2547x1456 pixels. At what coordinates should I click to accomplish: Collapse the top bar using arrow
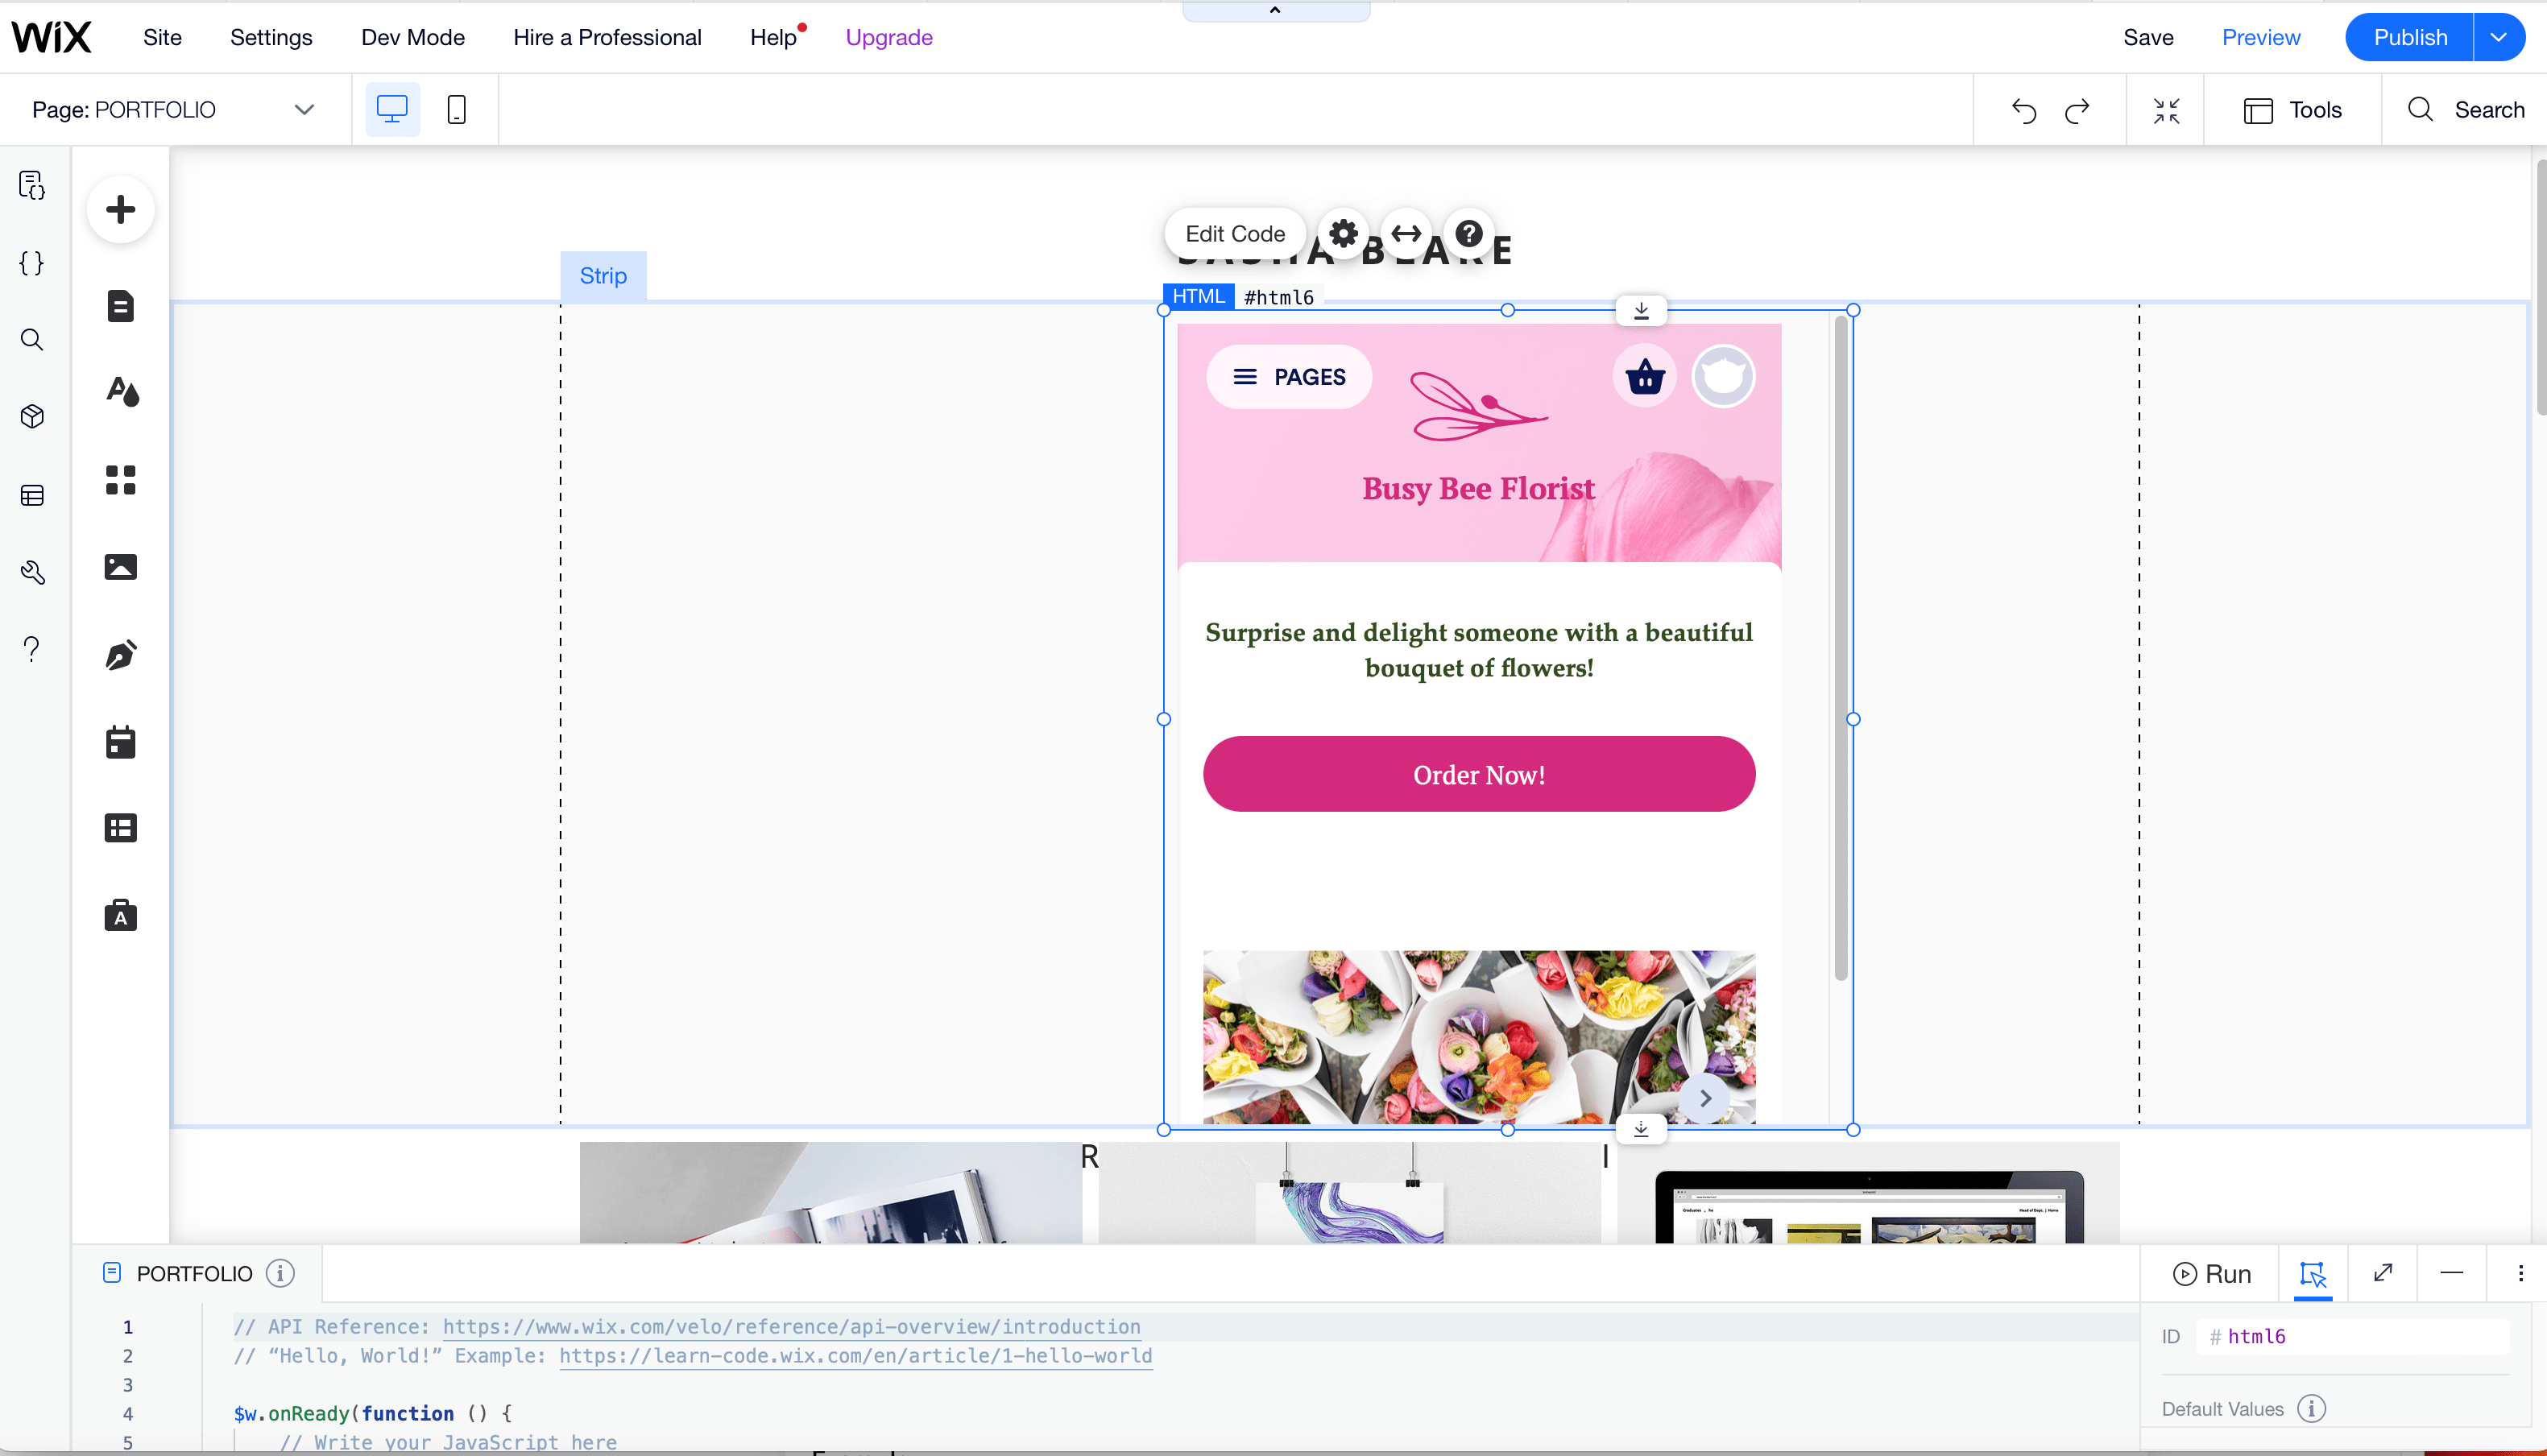pos(1275,10)
